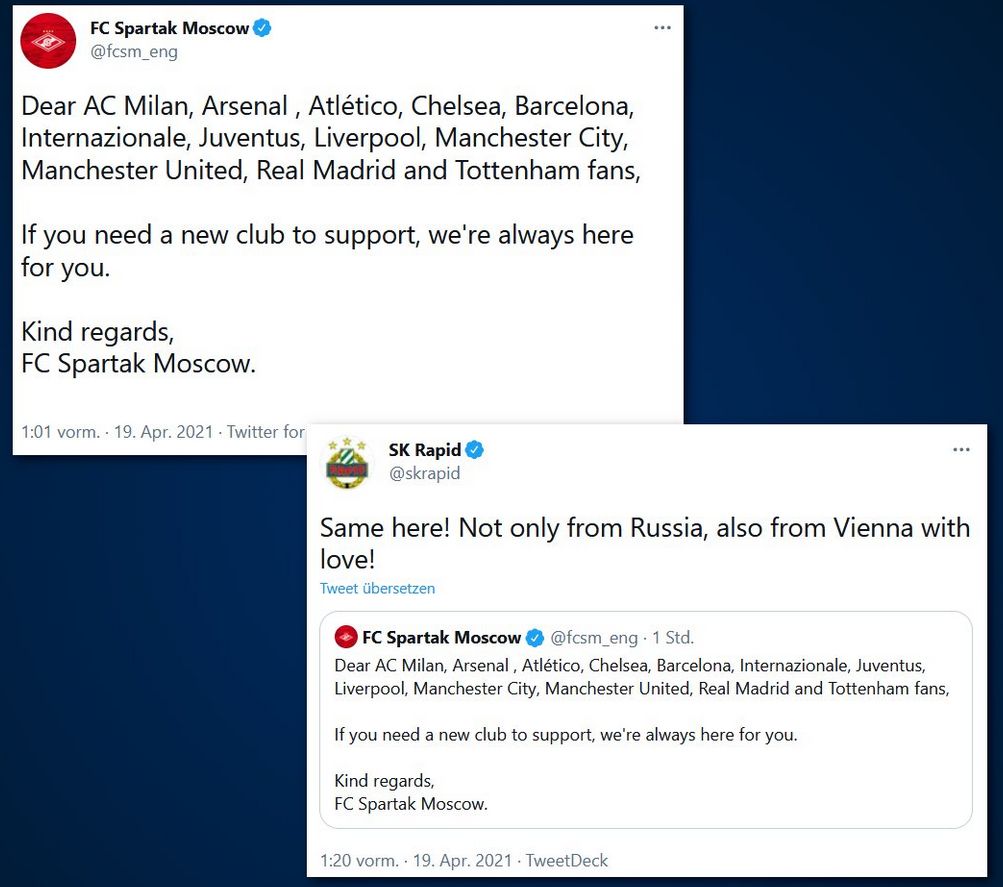The height and width of the screenshot is (887, 1003).
Task: Open the quoted Spartak tweet body text
Action: pos(642,734)
